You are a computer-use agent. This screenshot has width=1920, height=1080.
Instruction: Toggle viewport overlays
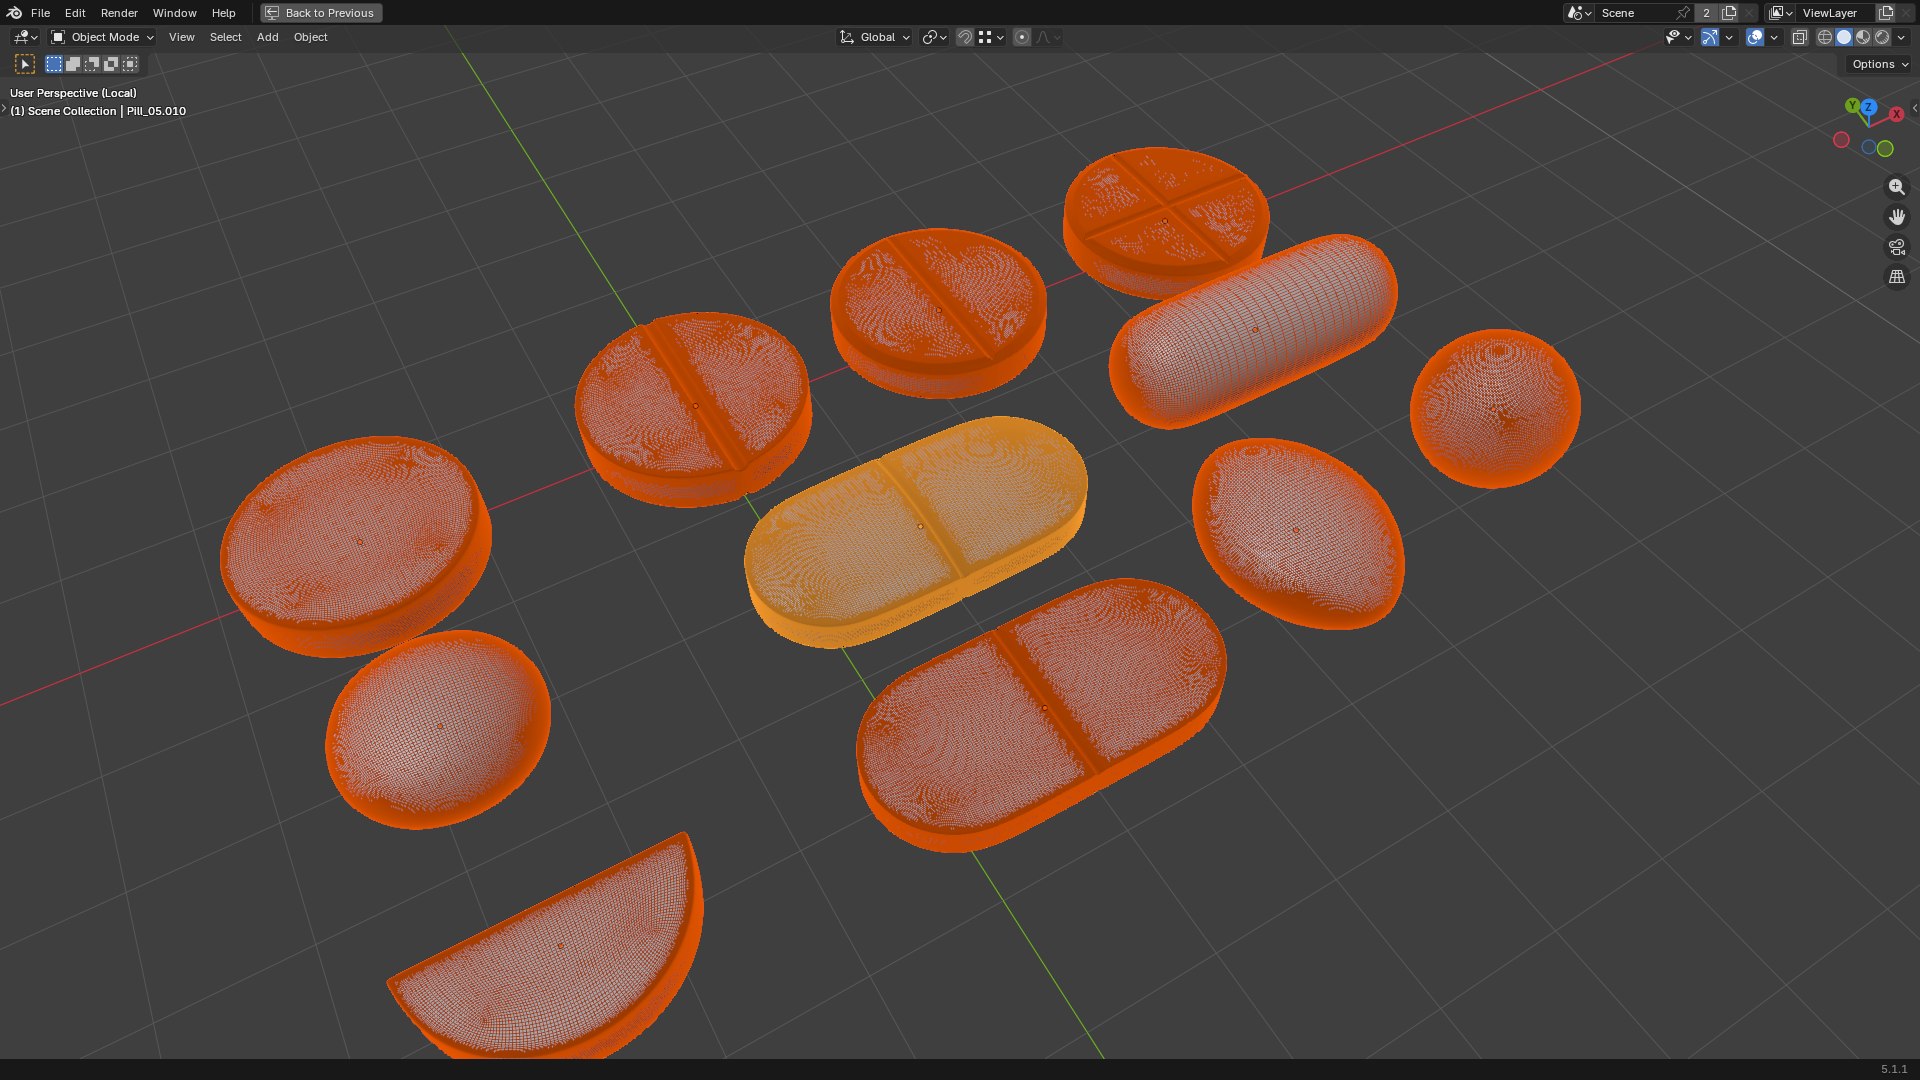tap(1755, 37)
